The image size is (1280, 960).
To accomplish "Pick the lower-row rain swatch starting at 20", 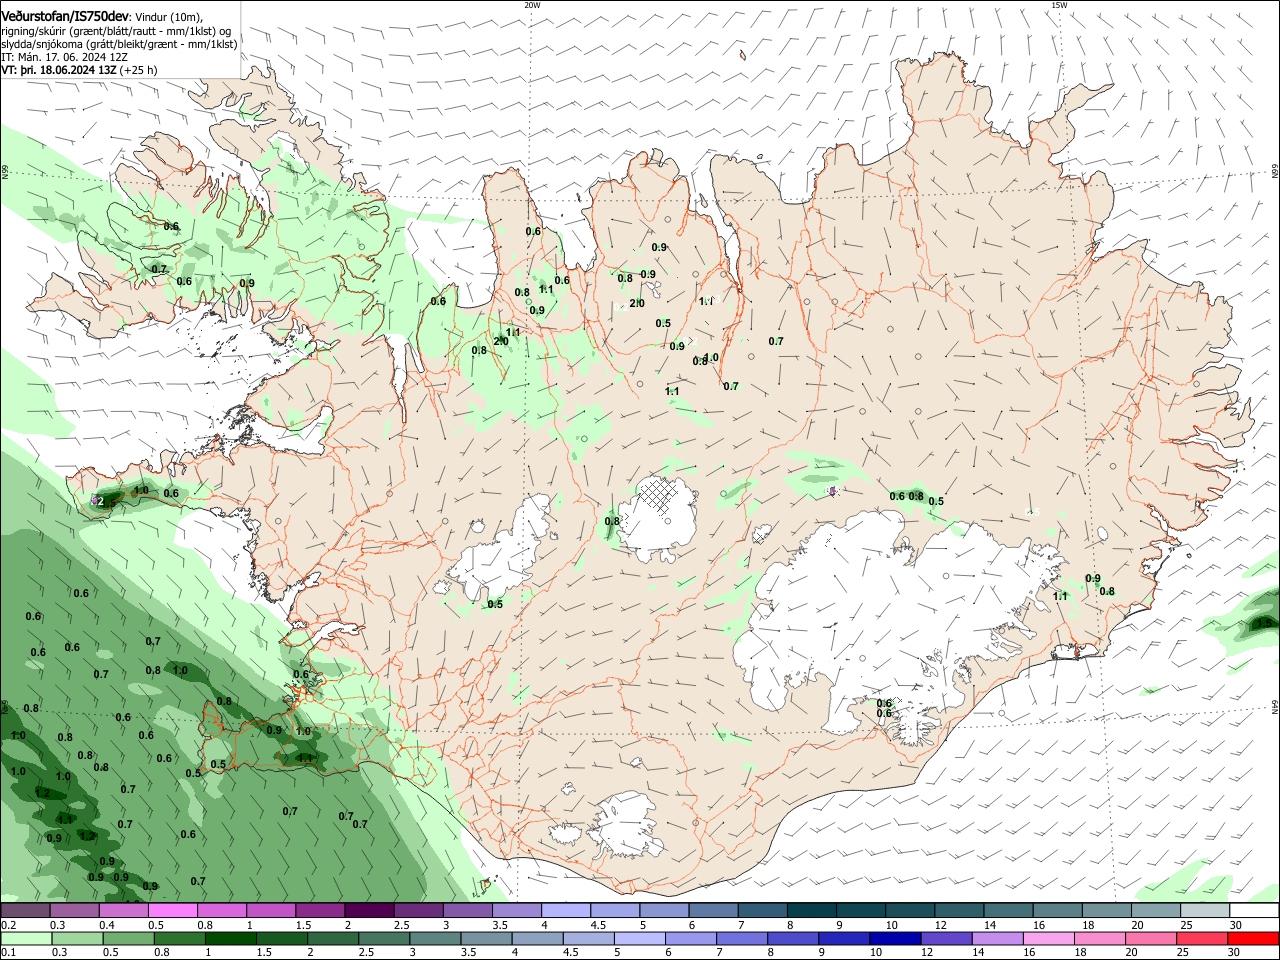I will tap(1151, 939).
